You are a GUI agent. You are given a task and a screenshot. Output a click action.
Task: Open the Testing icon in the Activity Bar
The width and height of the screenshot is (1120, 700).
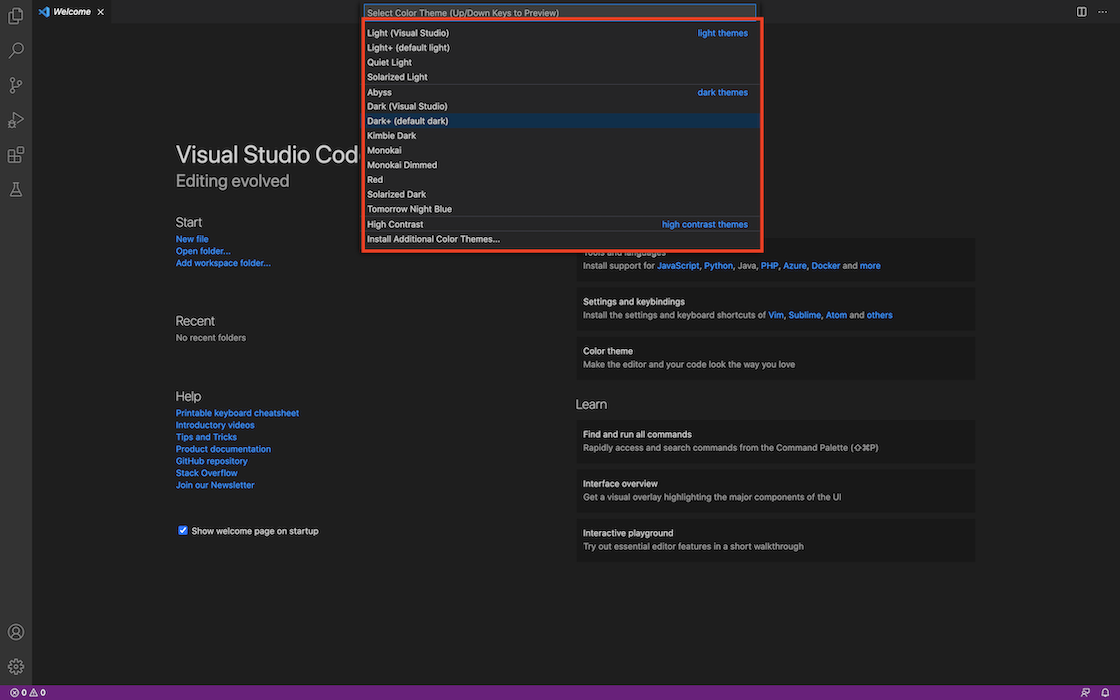pos(15,188)
